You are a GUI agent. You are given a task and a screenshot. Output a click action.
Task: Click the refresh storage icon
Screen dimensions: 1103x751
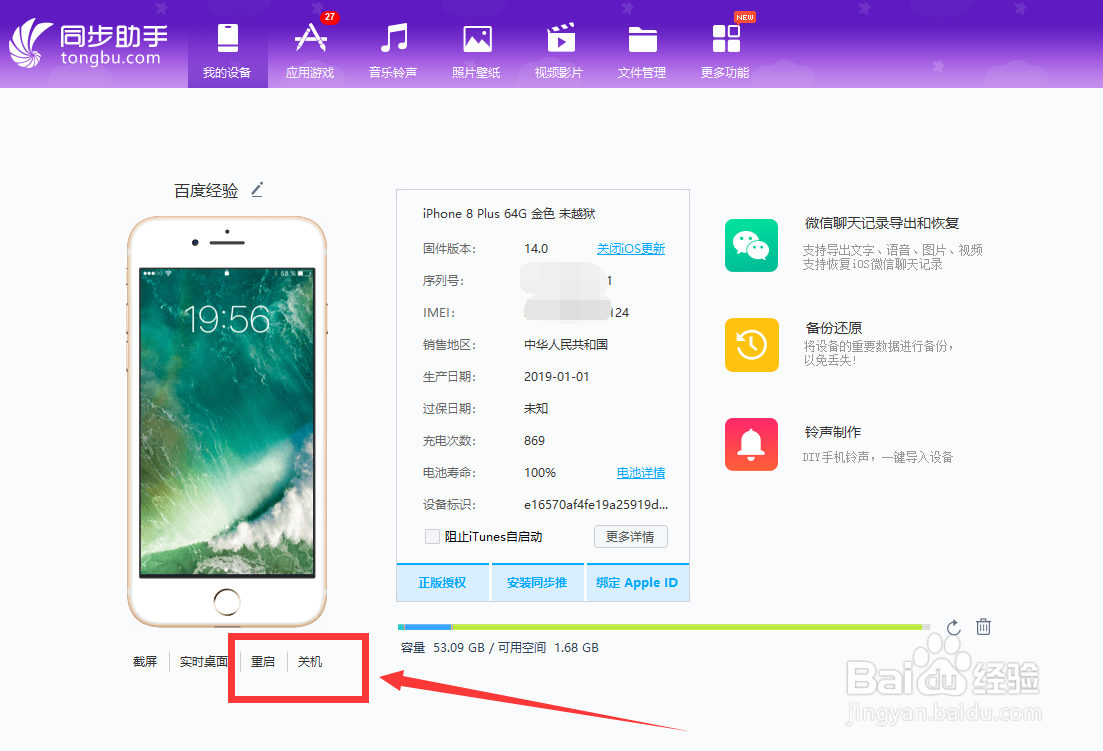(x=953, y=627)
